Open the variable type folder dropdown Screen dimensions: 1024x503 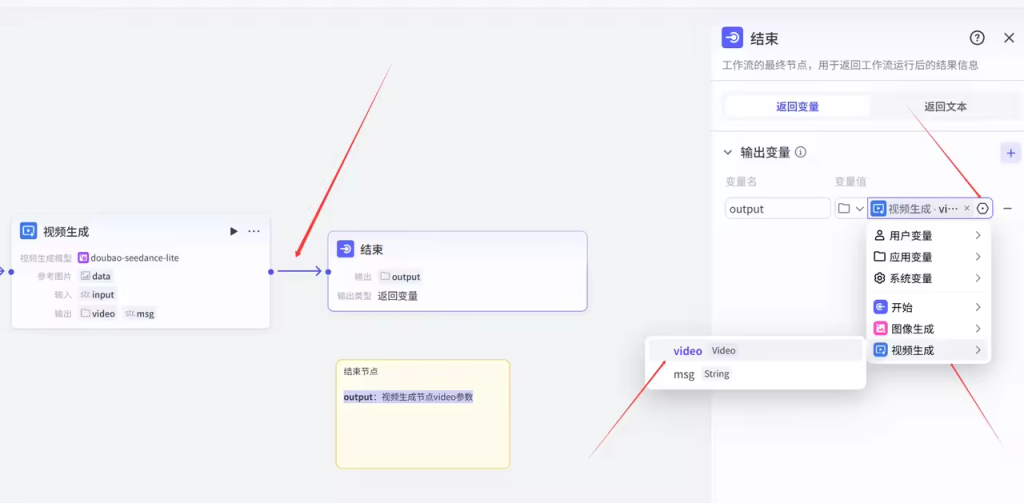850,208
